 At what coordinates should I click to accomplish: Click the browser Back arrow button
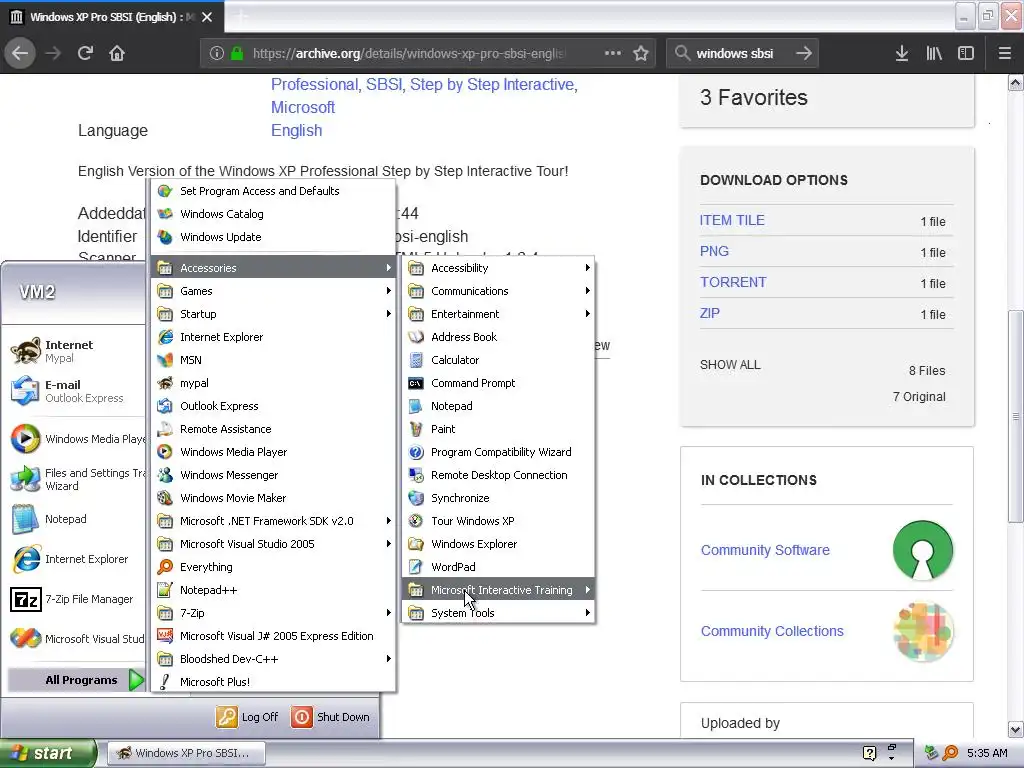20,54
